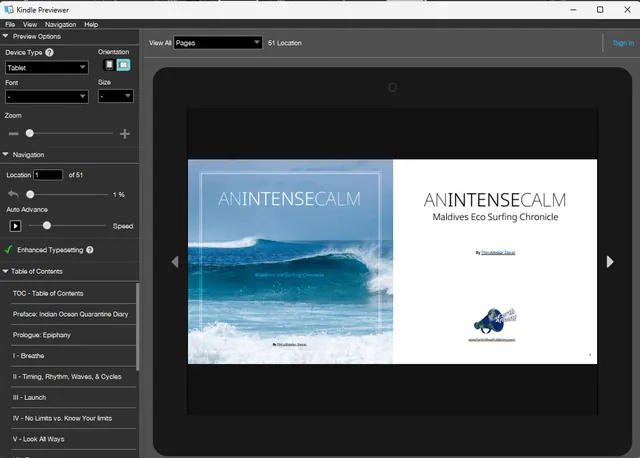Collapse the Navigation section
Viewport: 640px width, 458px height.
click(5, 155)
